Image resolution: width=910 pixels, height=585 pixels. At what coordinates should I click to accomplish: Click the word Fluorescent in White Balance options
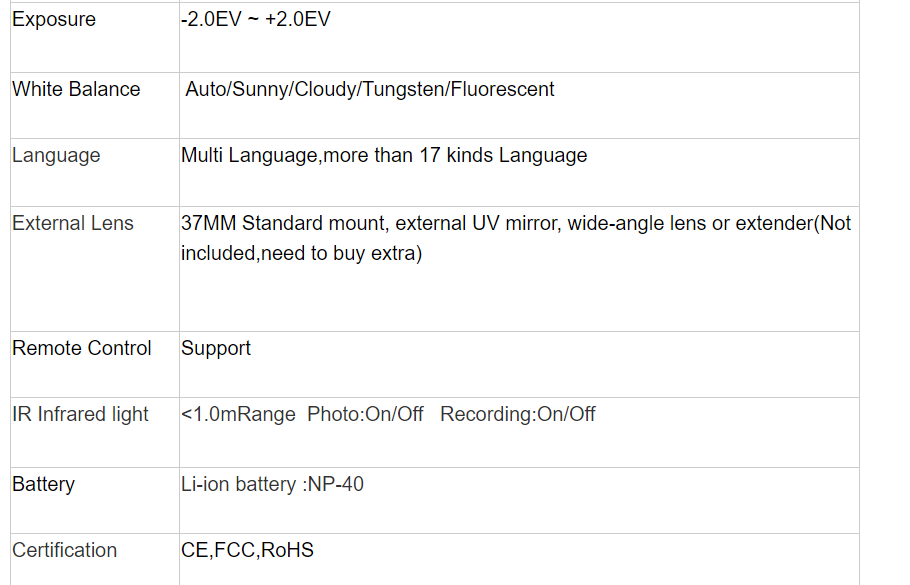pos(502,89)
